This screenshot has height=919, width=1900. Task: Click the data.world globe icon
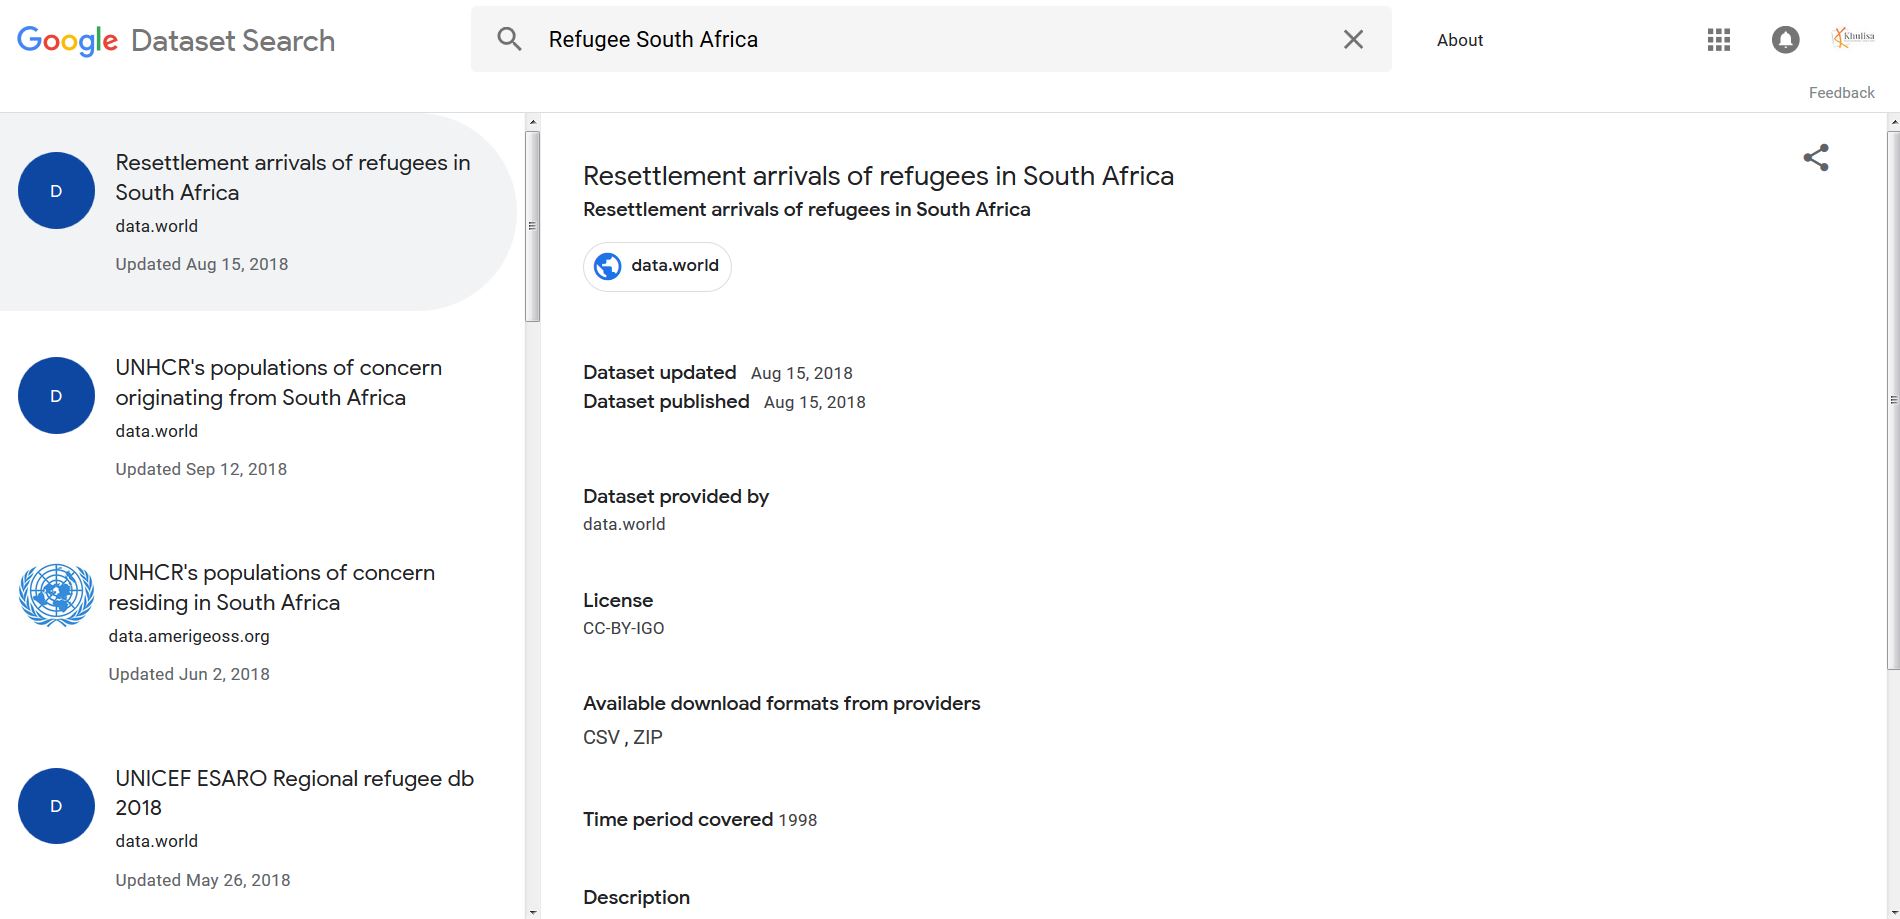point(607,266)
